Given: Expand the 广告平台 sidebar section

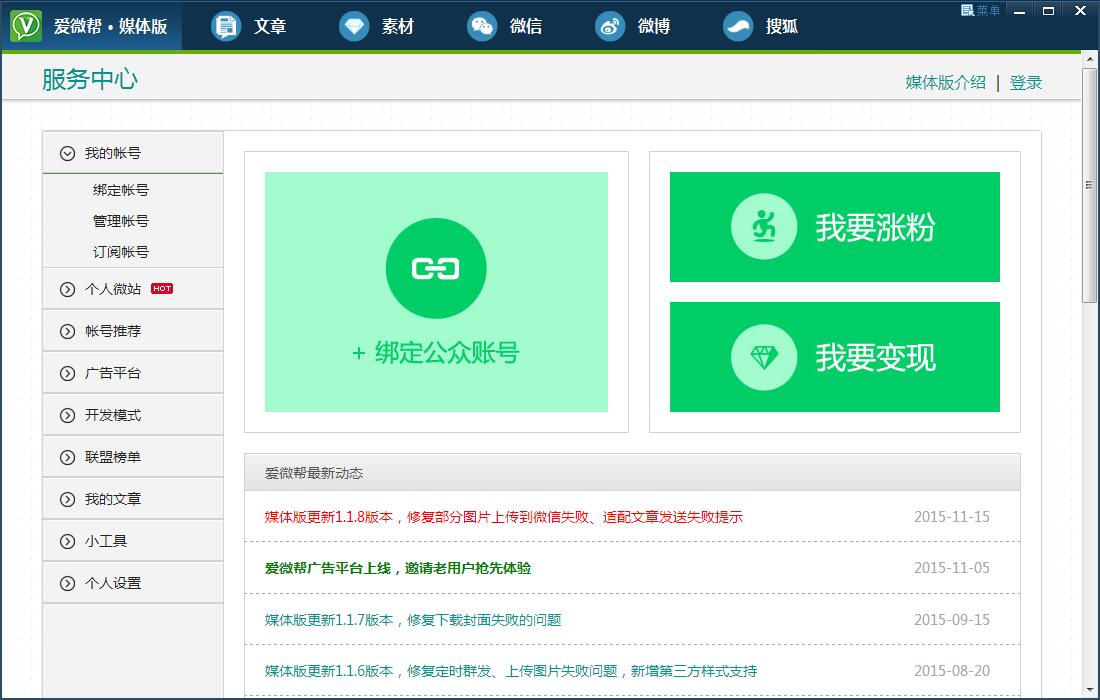Looking at the screenshot, I should tap(68, 373).
